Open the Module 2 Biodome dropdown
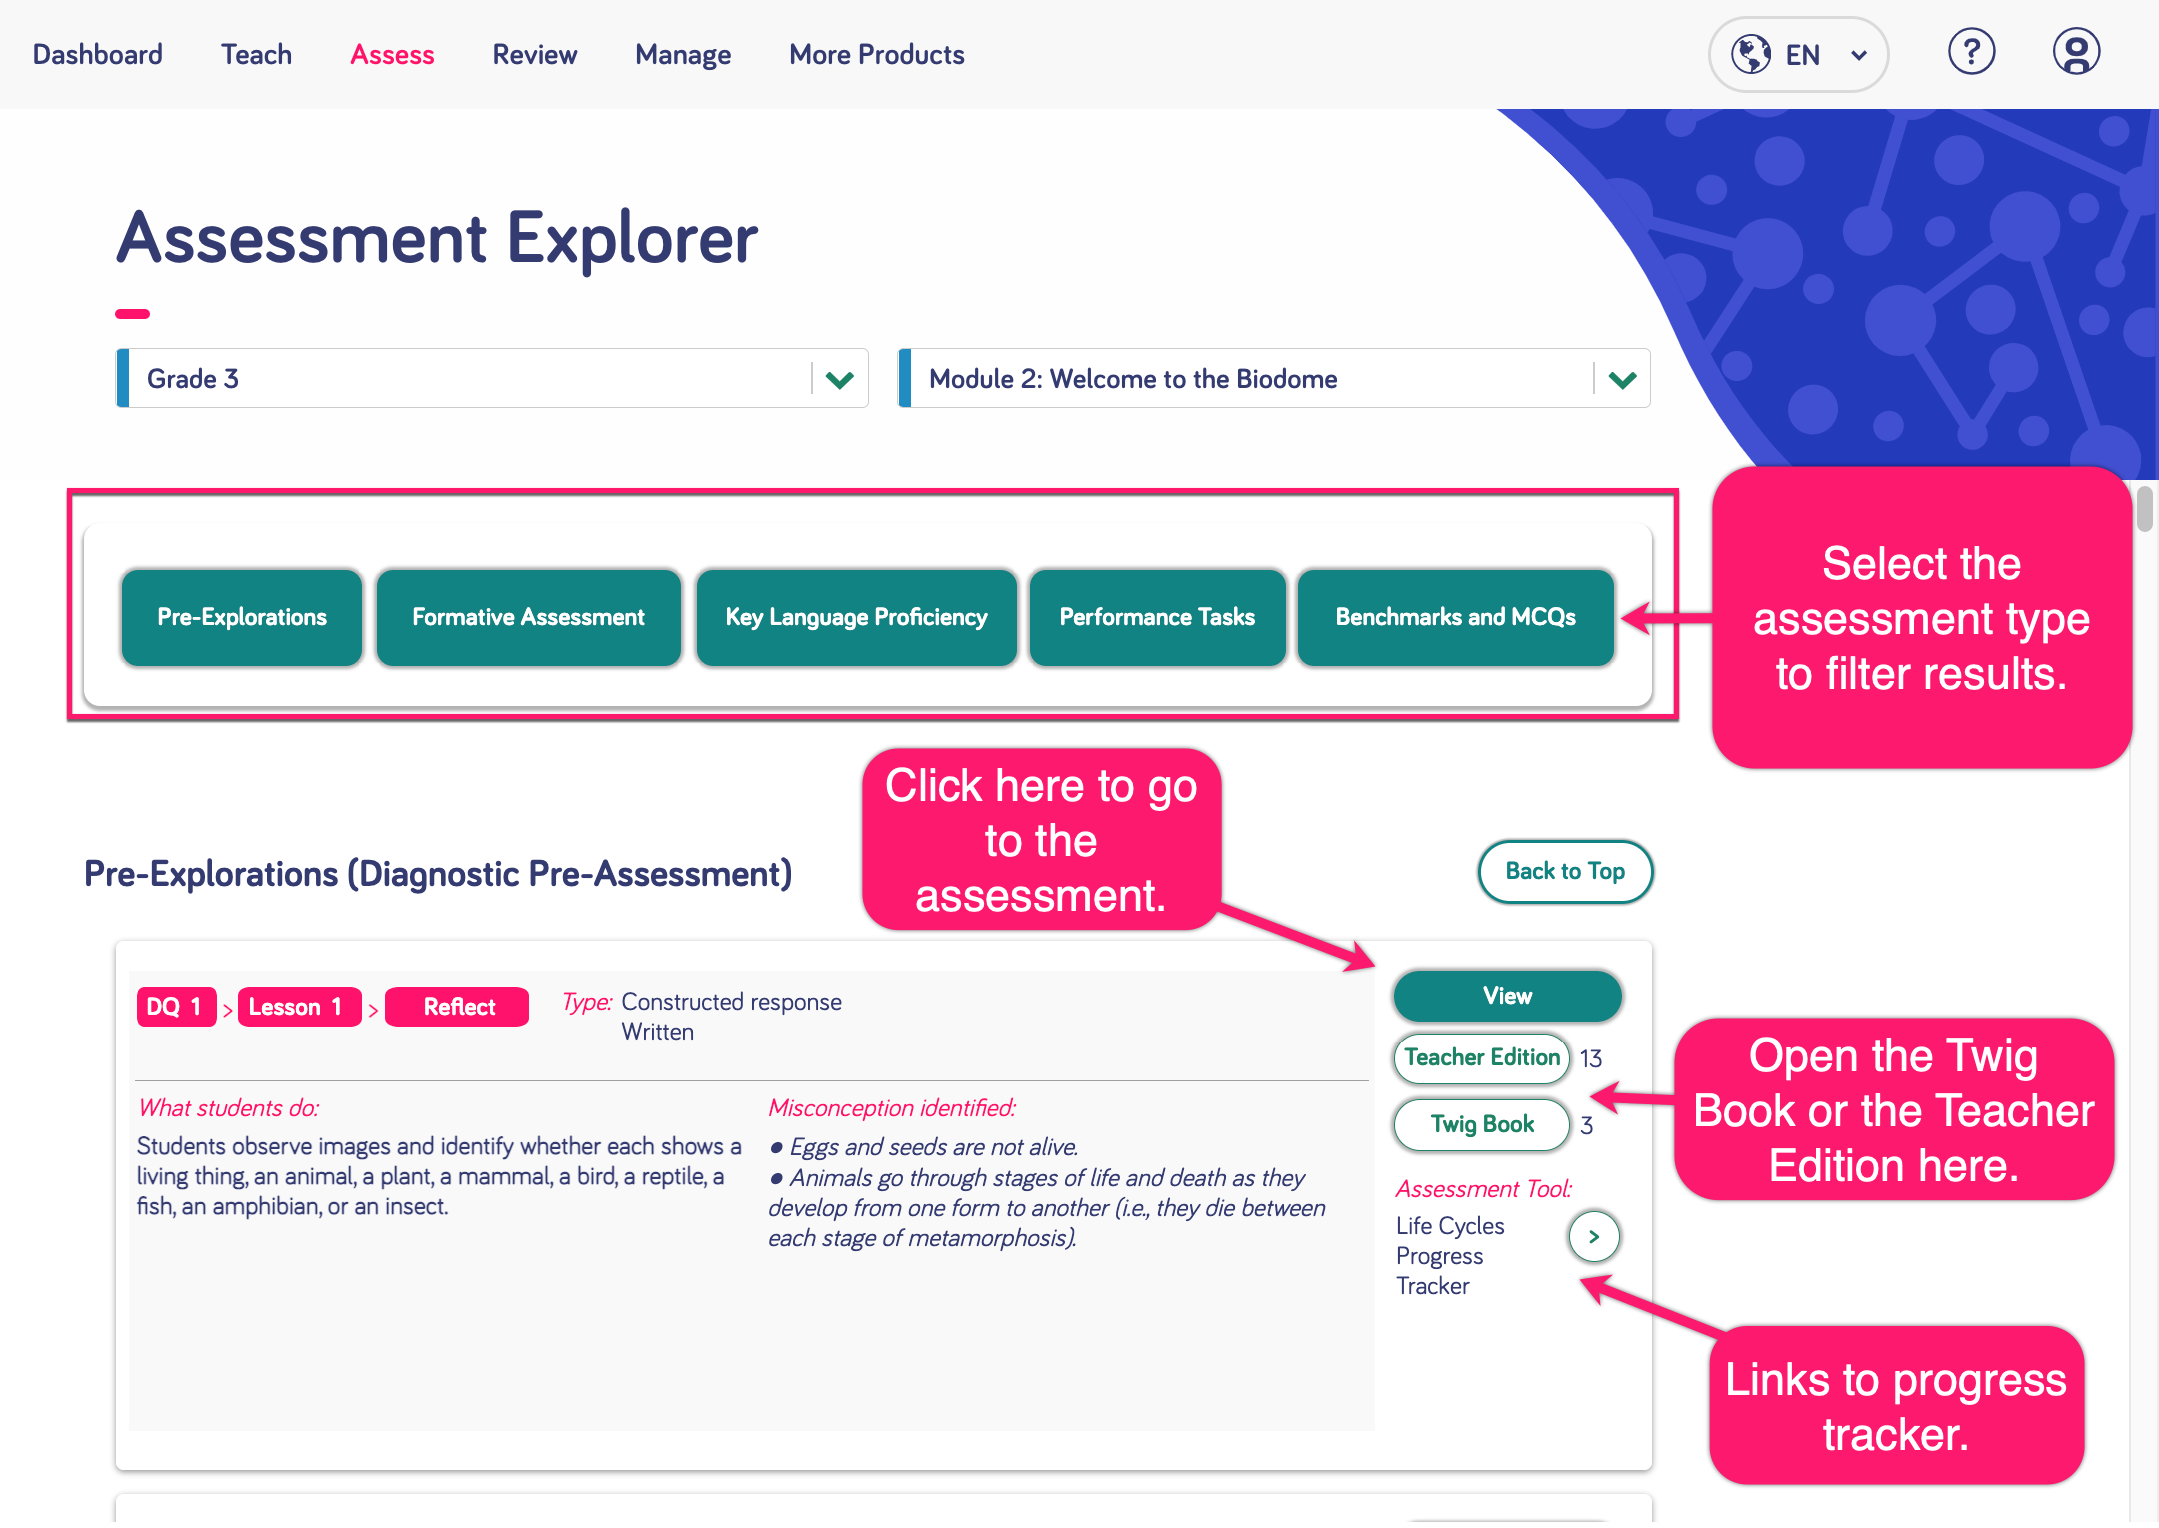The image size is (2159, 1528). click(x=1274, y=378)
